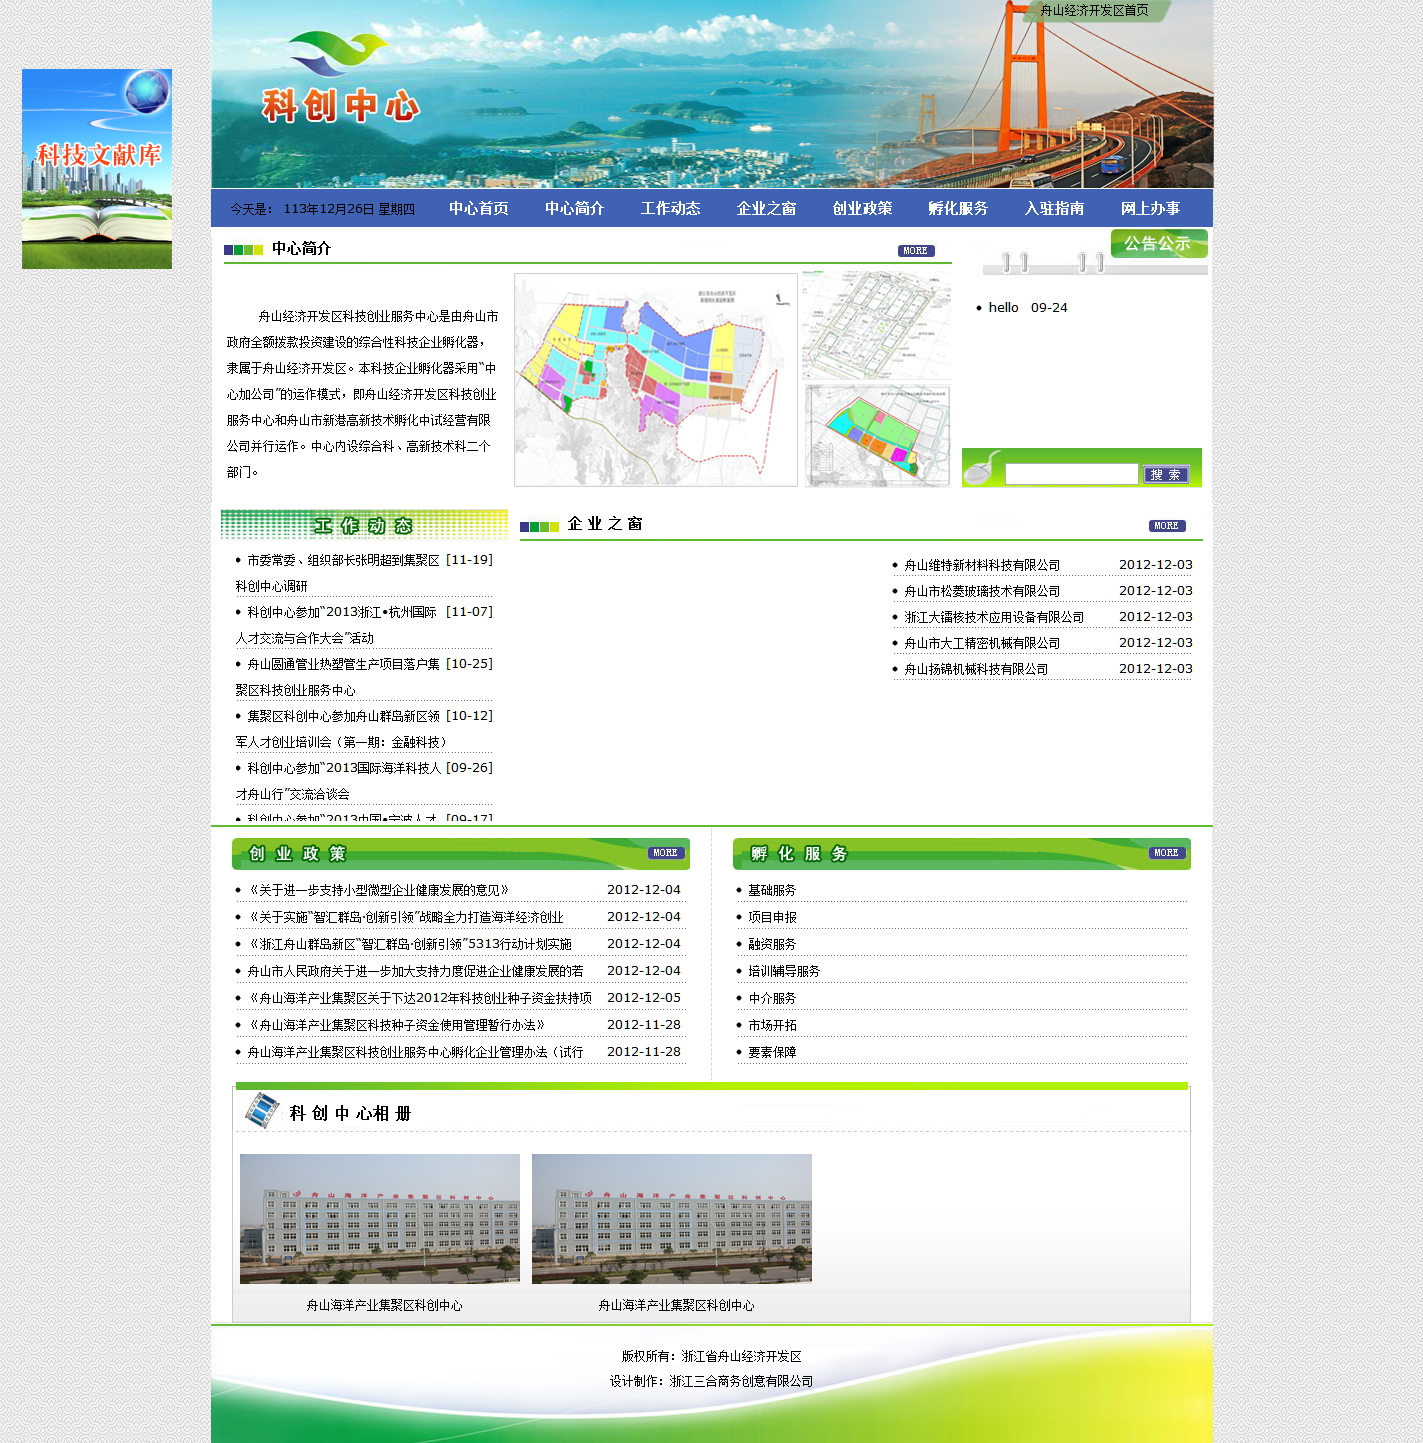Viewport: 1423px width, 1443px height.
Task: Open 企业之窗 navigation menu item
Action: [x=766, y=208]
